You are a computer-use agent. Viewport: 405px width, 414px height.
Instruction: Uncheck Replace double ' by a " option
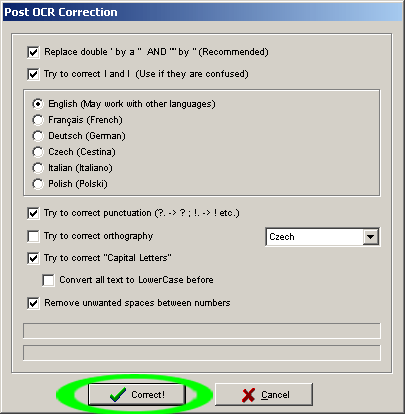click(x=33, y=52)
